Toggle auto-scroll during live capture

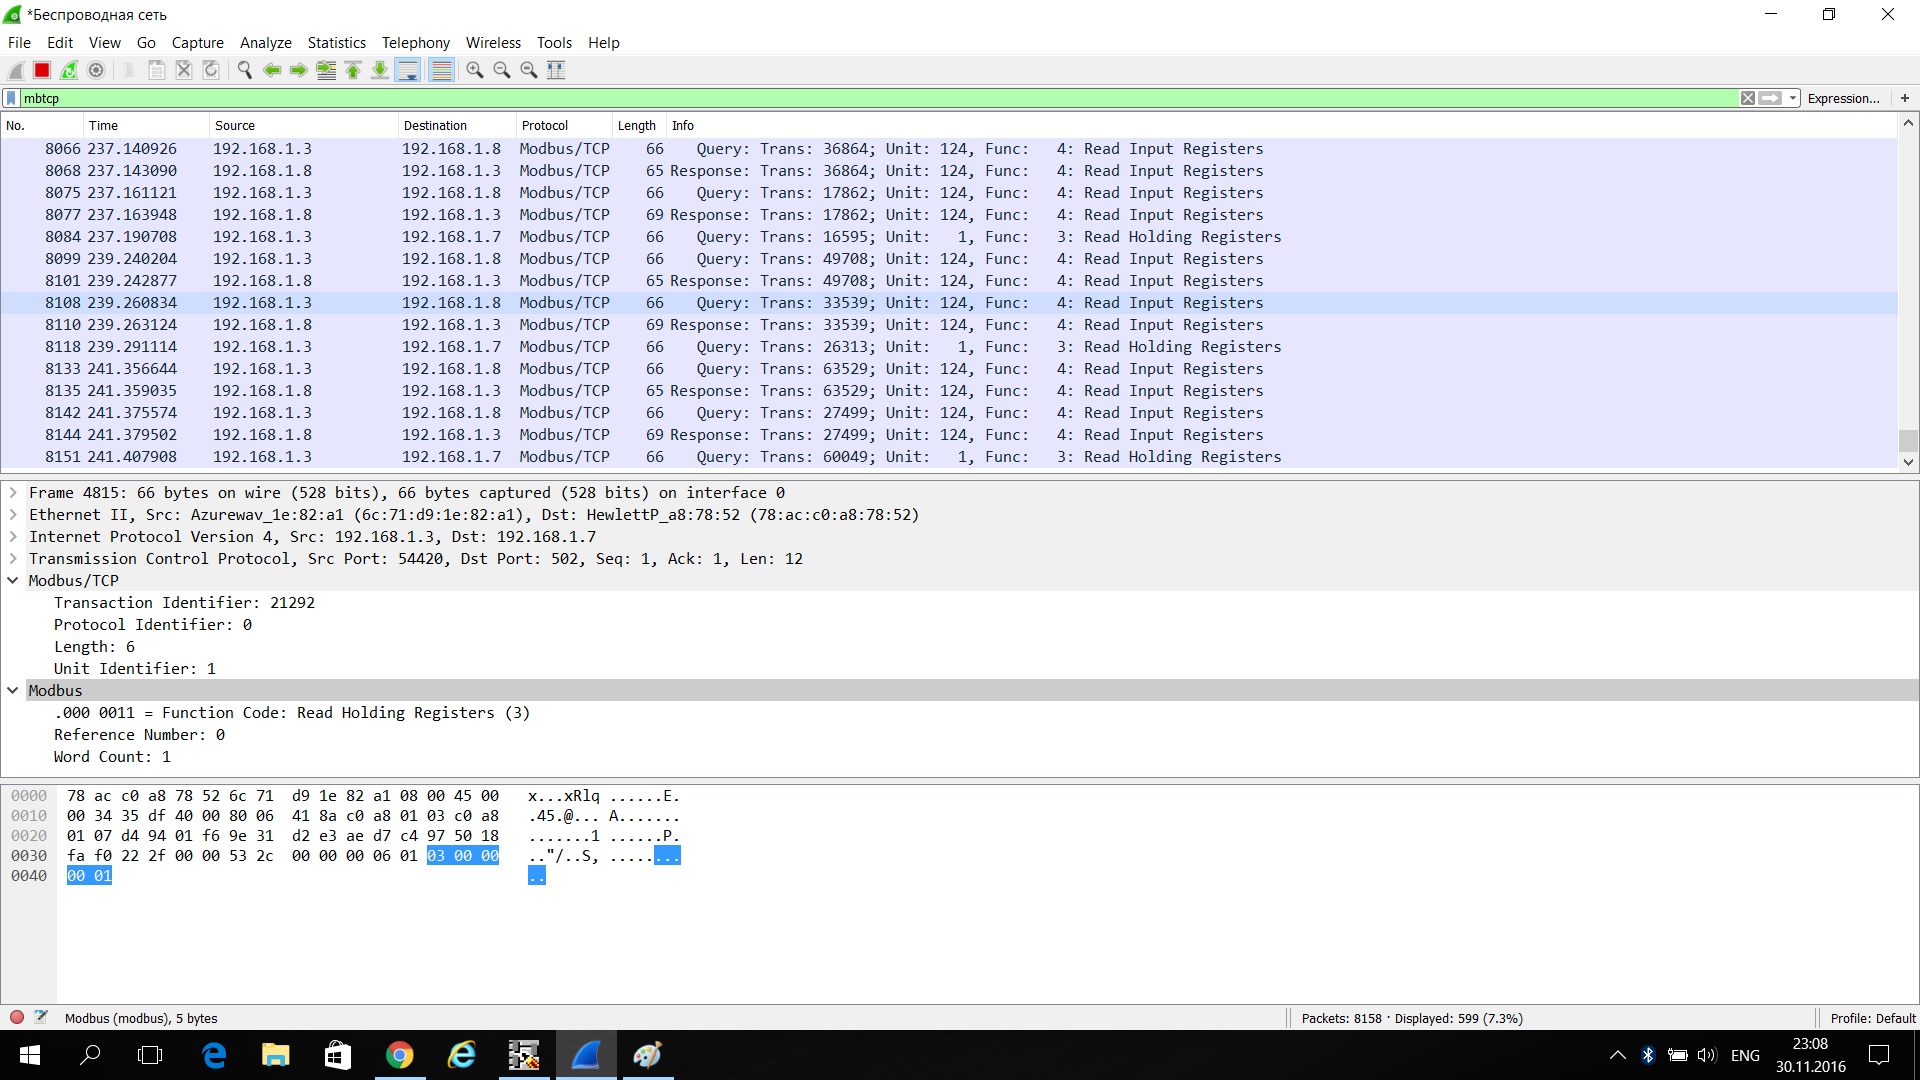(x=408, y=70)
